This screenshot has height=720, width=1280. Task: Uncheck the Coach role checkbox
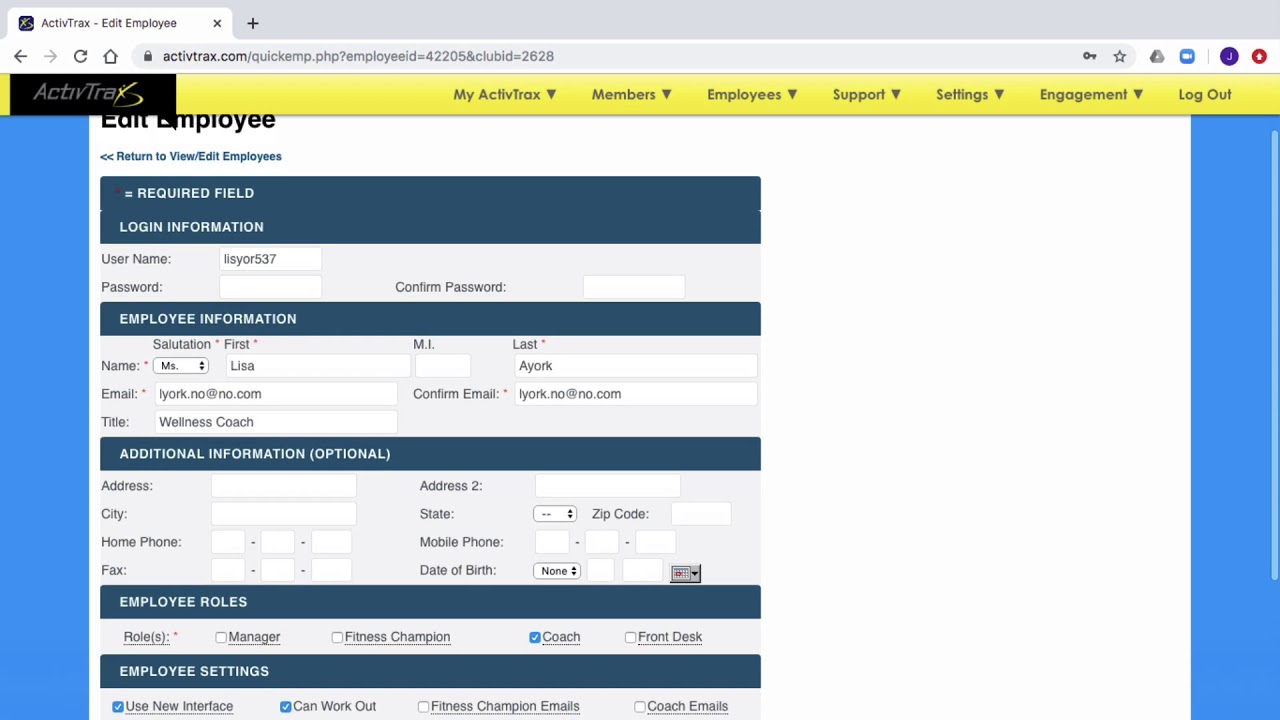coord(535,637)
